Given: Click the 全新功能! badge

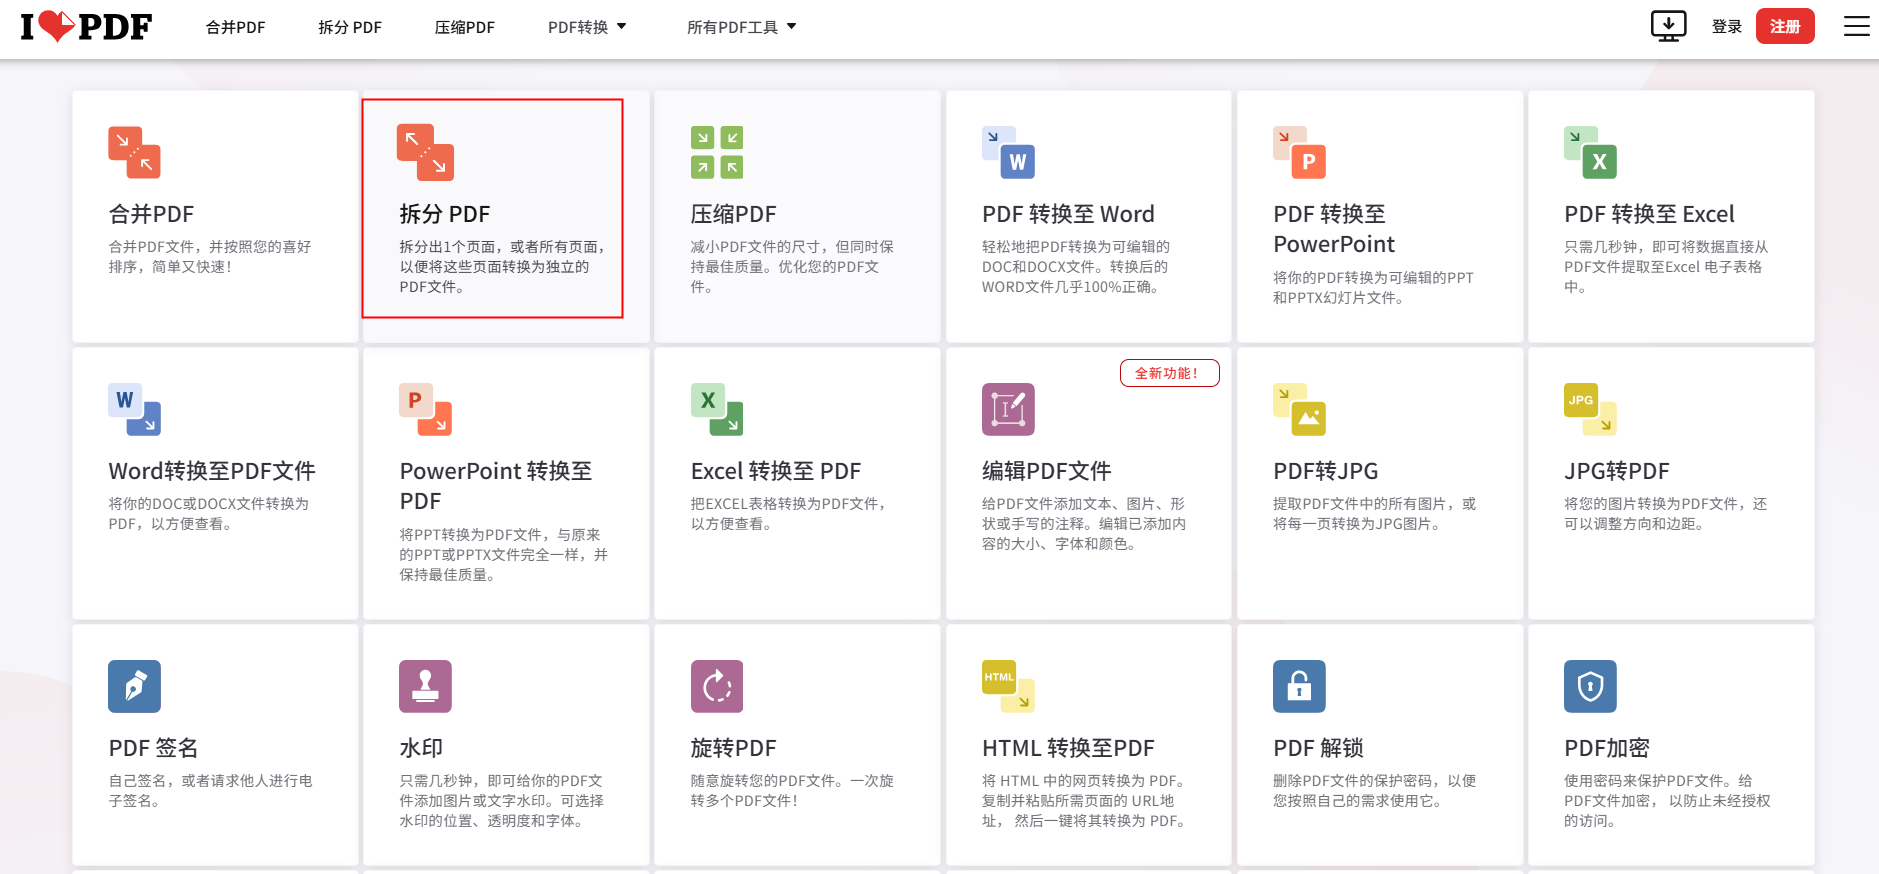Looking at the screenshot, I should pyautogui.click(x=1169, y=373).
